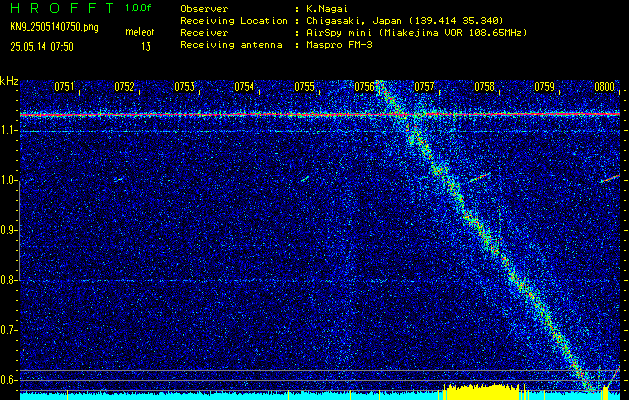This screenshot has height=400, width=629.
Task: Click the red carrier line near 1.13 kHz
Action: coord(320,115)
